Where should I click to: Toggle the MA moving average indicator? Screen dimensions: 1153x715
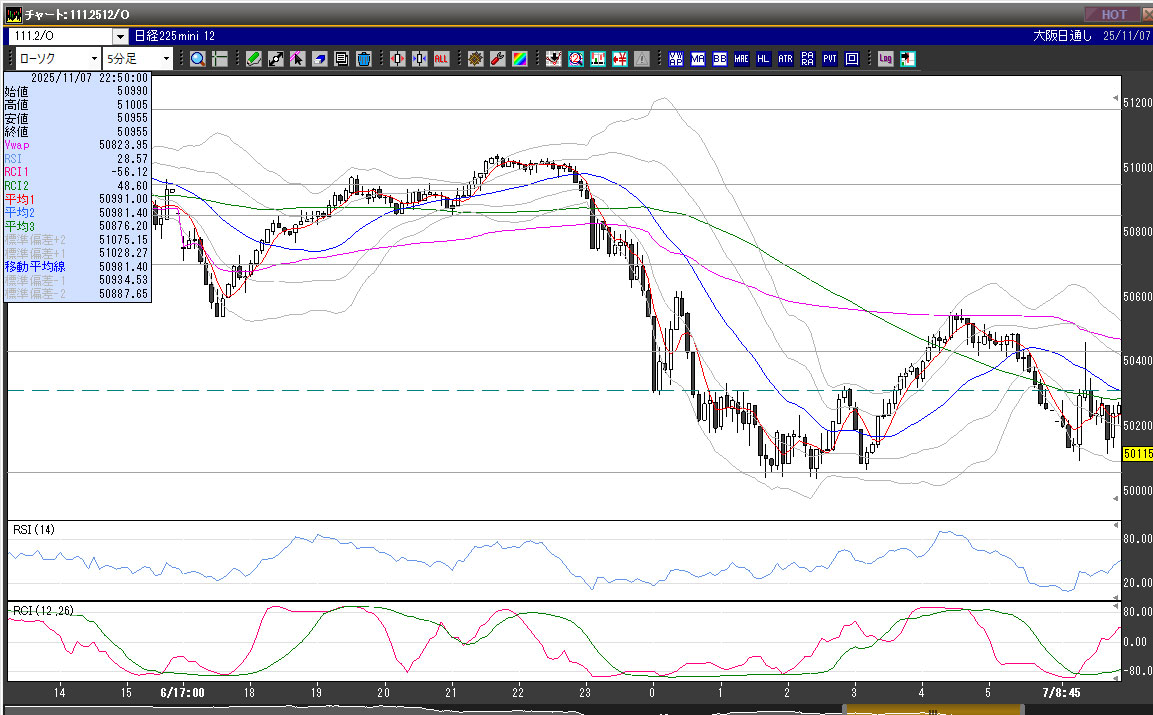click(697, 59)
